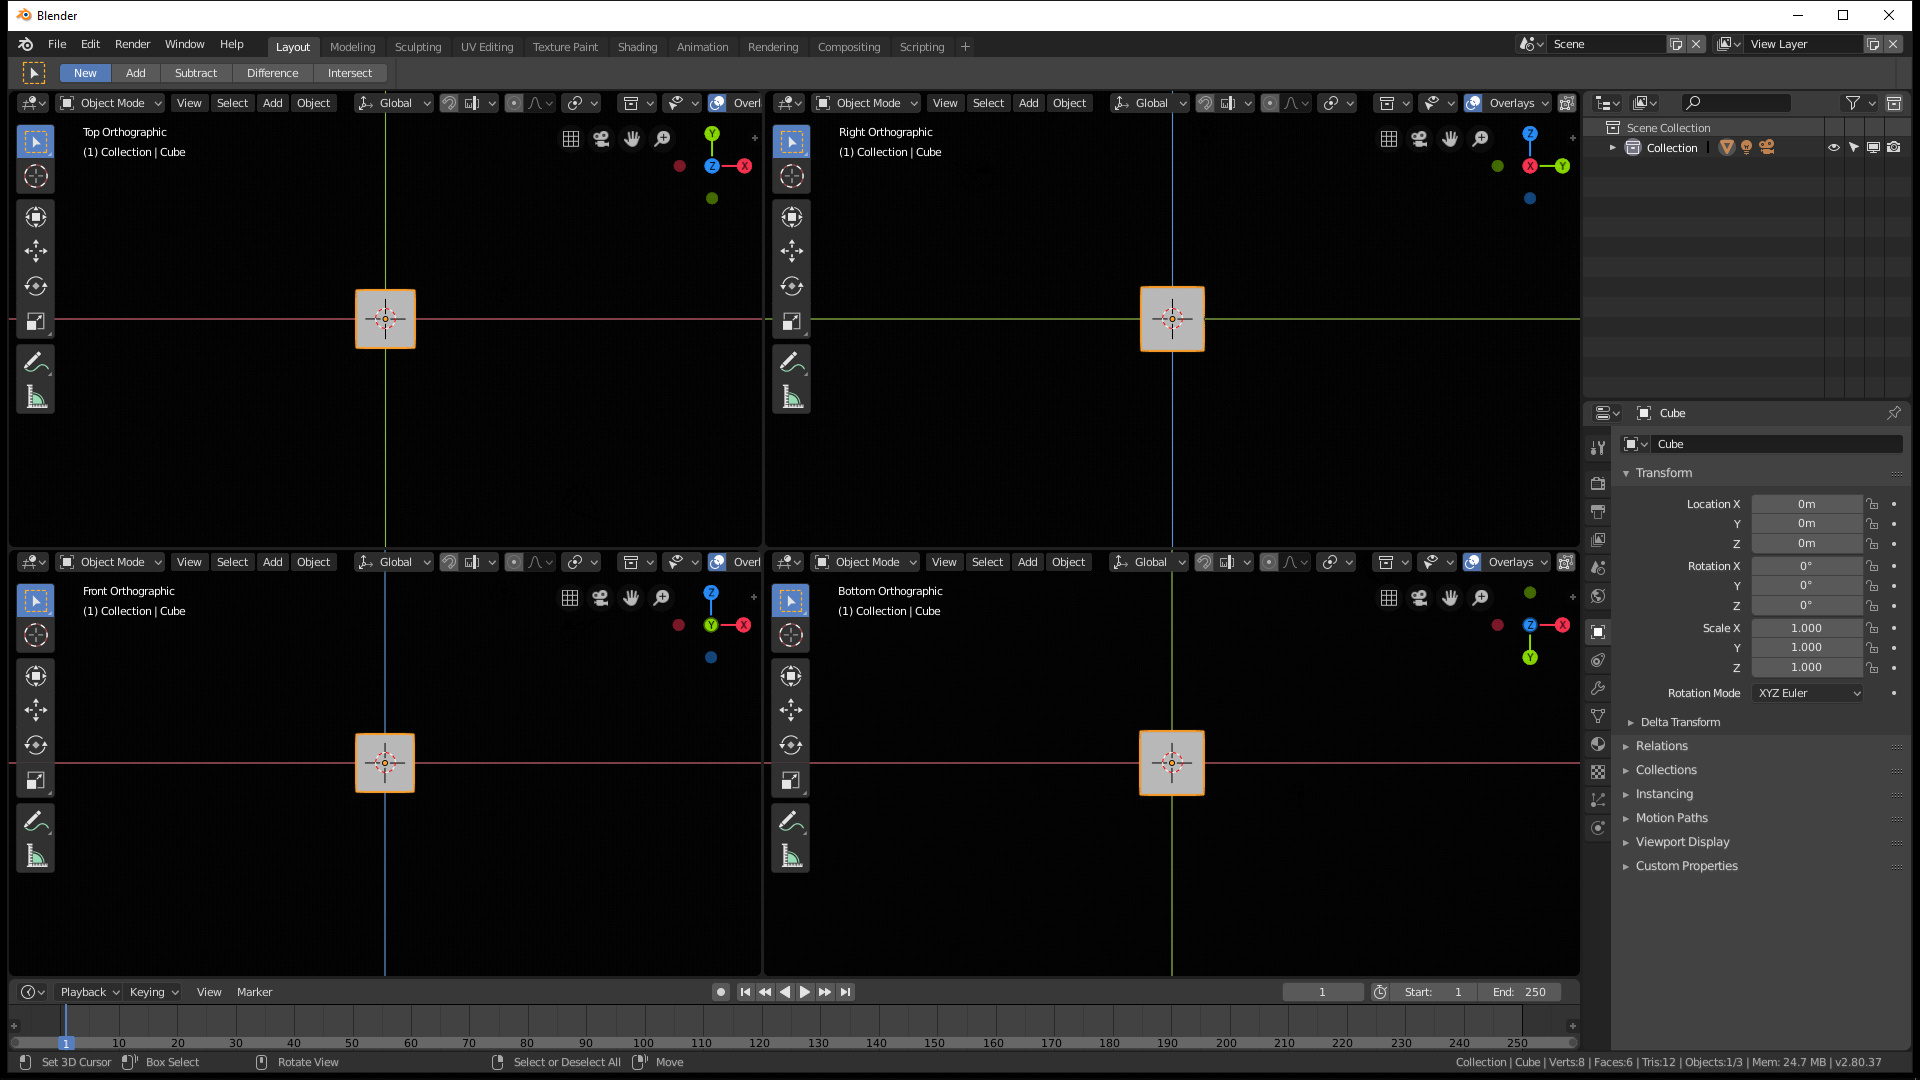Screen dimensions: 1920x1080
Task: Expand the Delta Transform section
Action: click(x=1681, y=722)
